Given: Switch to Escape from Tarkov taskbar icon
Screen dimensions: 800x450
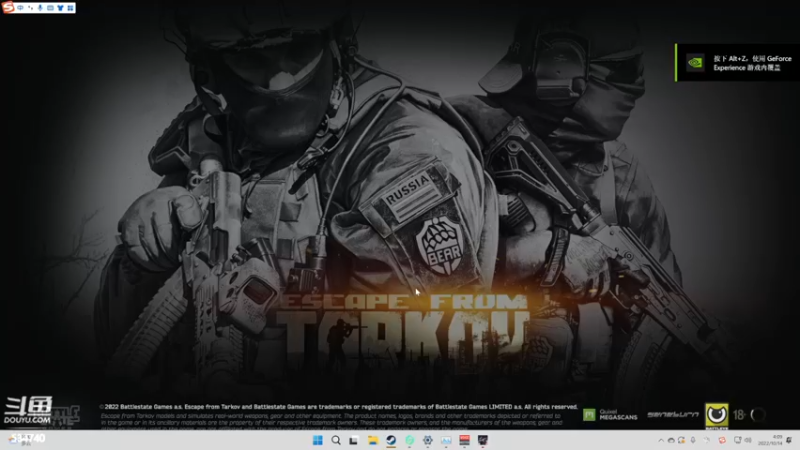Looking at the screenshot, I should [x=483, y=440].
